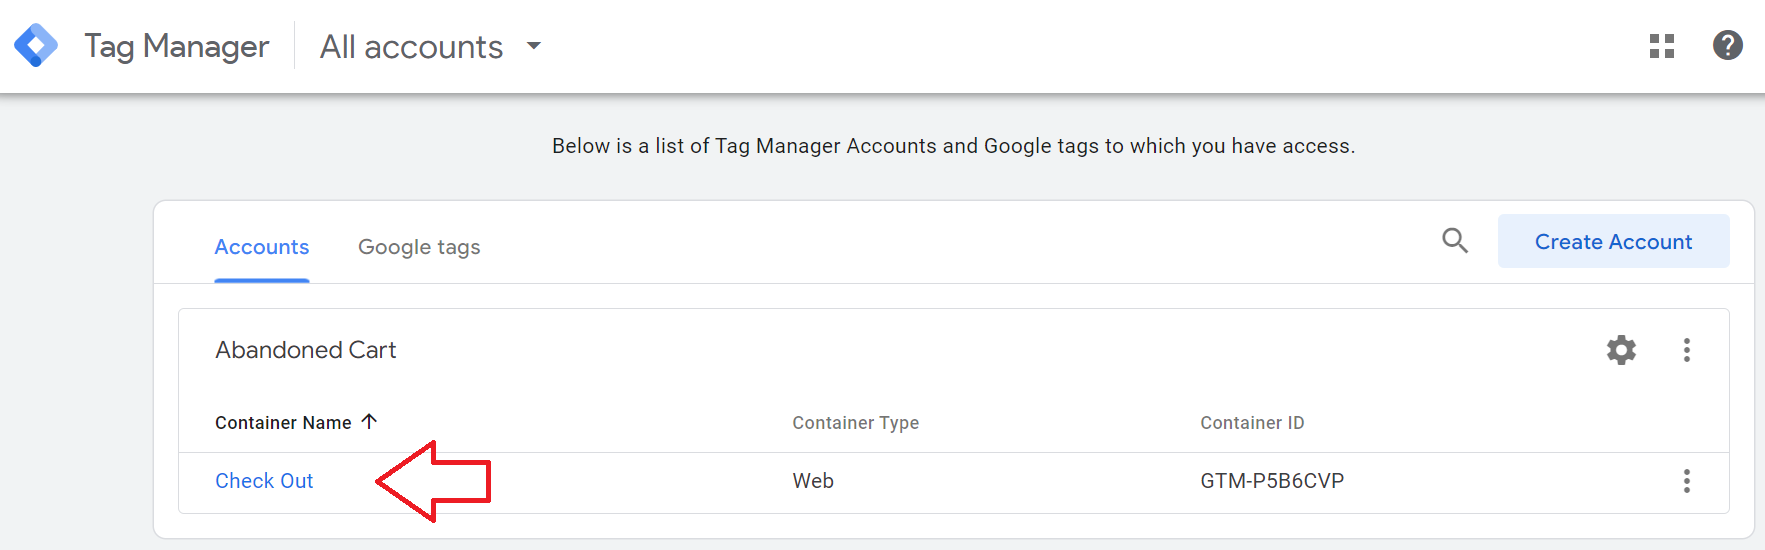Viewport: 1765px width, 550px height.
Task: Click the Tag Manager logo icon
Action: [x=36, y=45]
